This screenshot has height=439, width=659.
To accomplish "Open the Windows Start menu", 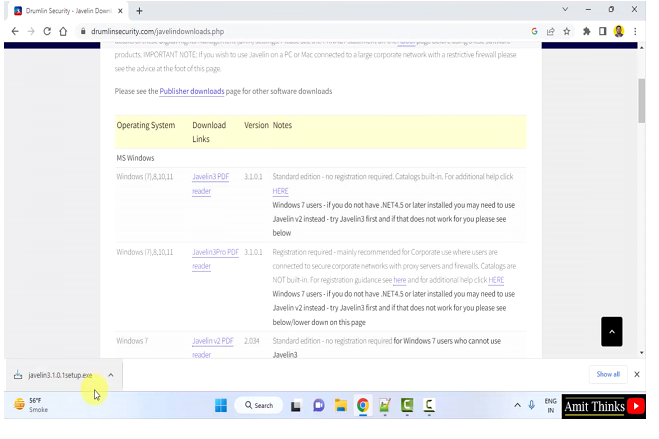I will 221,405.
